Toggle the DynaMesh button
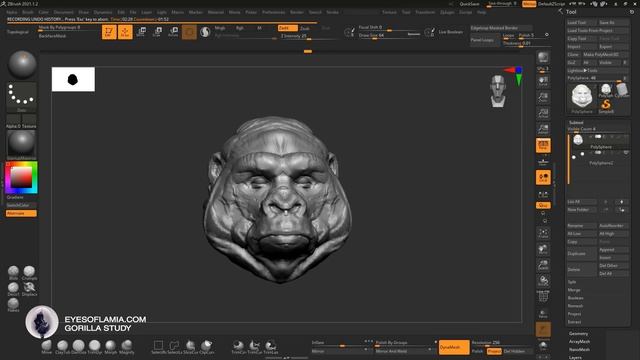 point(454,347)
